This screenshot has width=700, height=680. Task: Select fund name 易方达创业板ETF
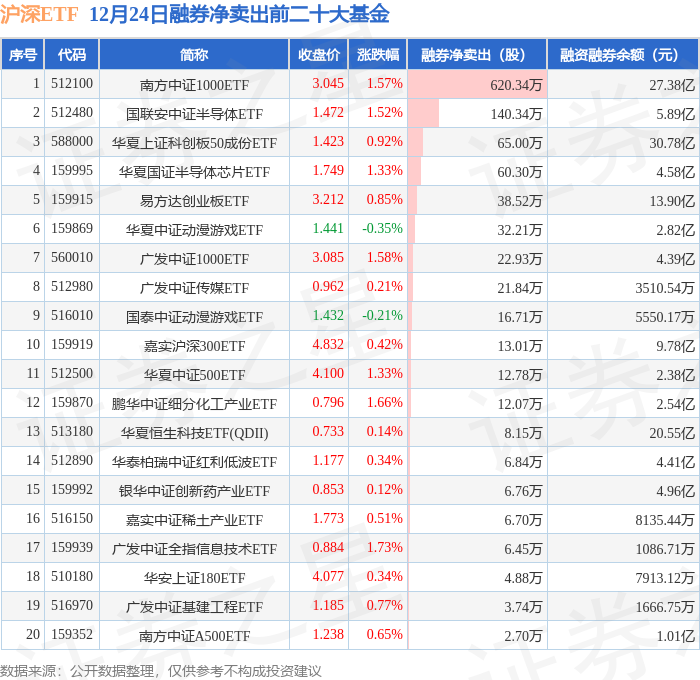194,200
